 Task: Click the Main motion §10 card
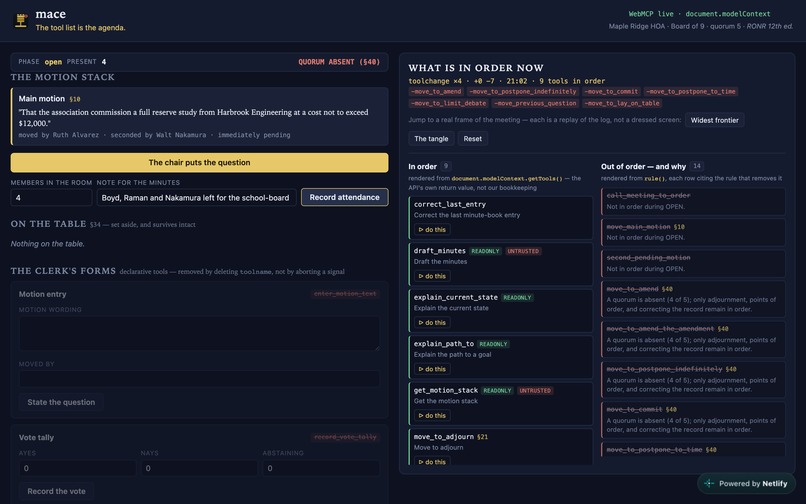199,117
